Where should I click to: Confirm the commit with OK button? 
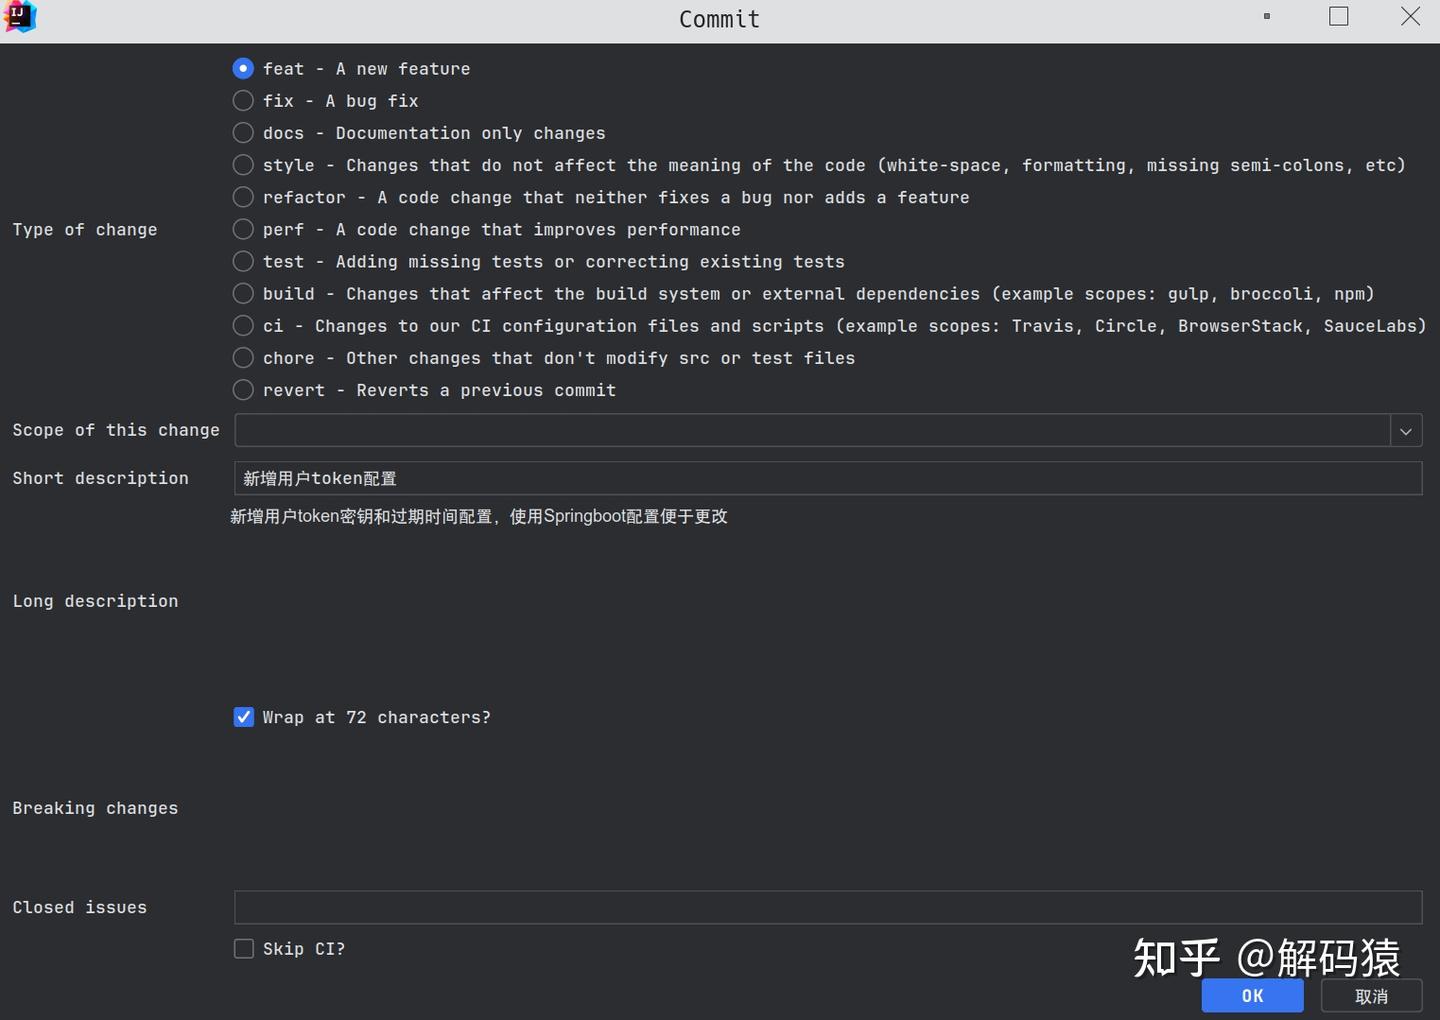click(x=1253, y=996)
